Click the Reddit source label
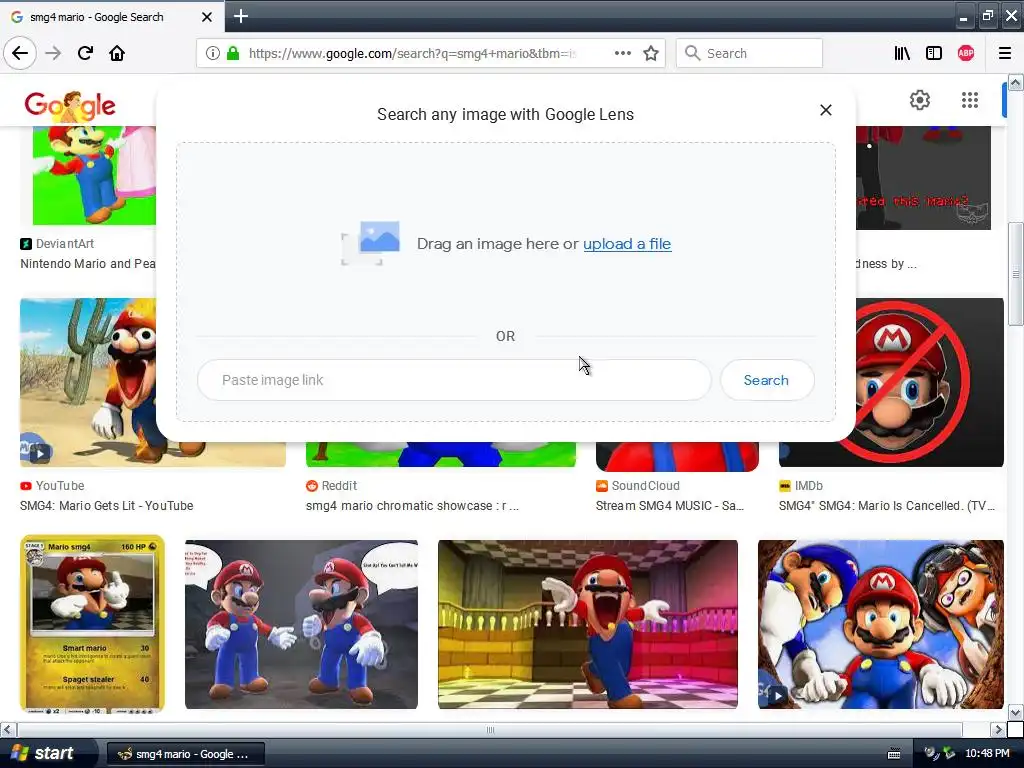1024x768 pixels. point(332,486)
